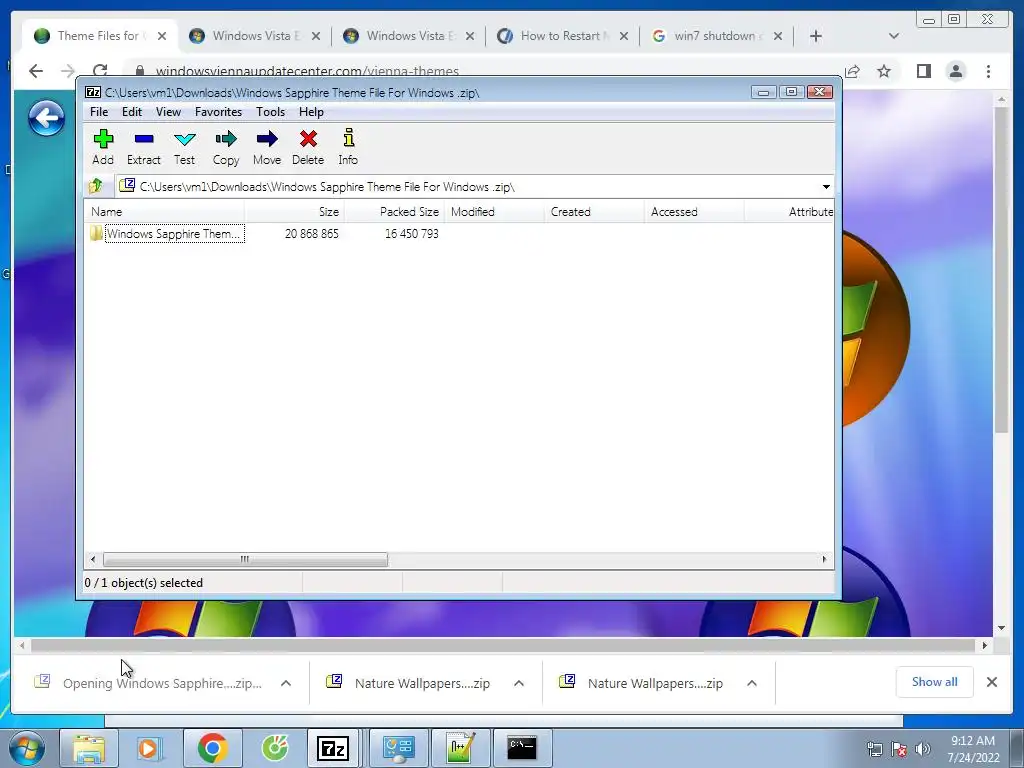
Task: Switch to Chrome taskbar icon
Action: (x=213, y=748)
